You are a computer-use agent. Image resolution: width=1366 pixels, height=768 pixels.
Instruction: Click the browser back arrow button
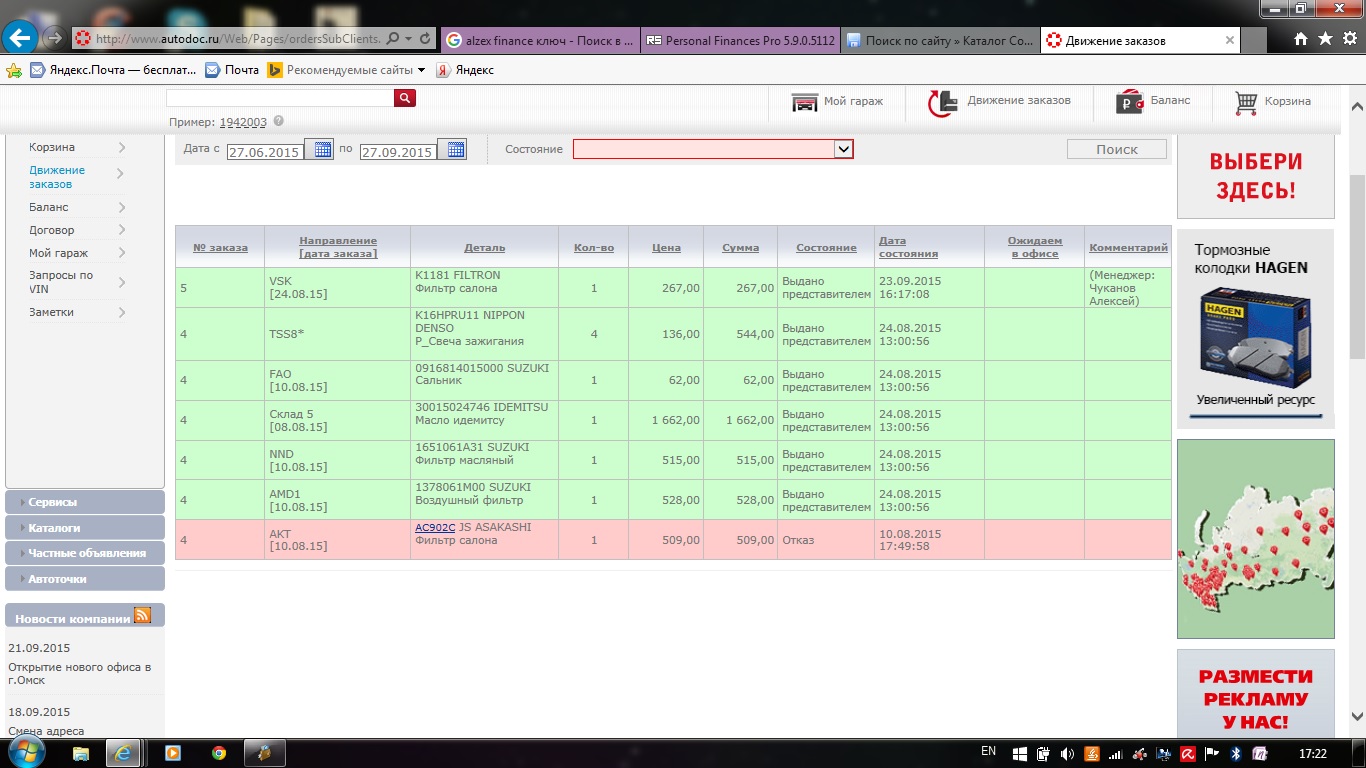[x=20, y=38]
